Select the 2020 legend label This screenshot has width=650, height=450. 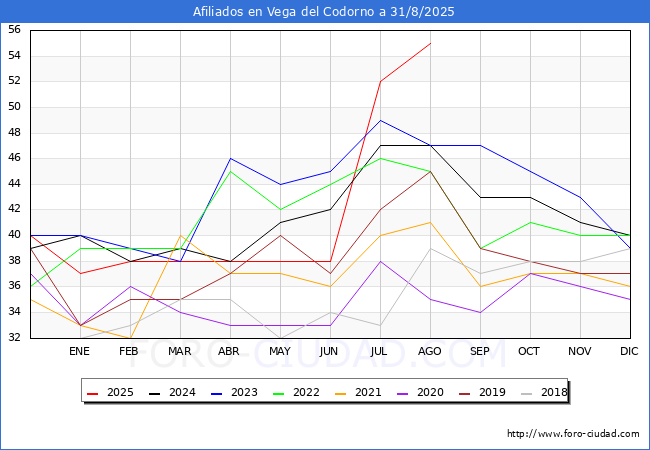(430, 392)
